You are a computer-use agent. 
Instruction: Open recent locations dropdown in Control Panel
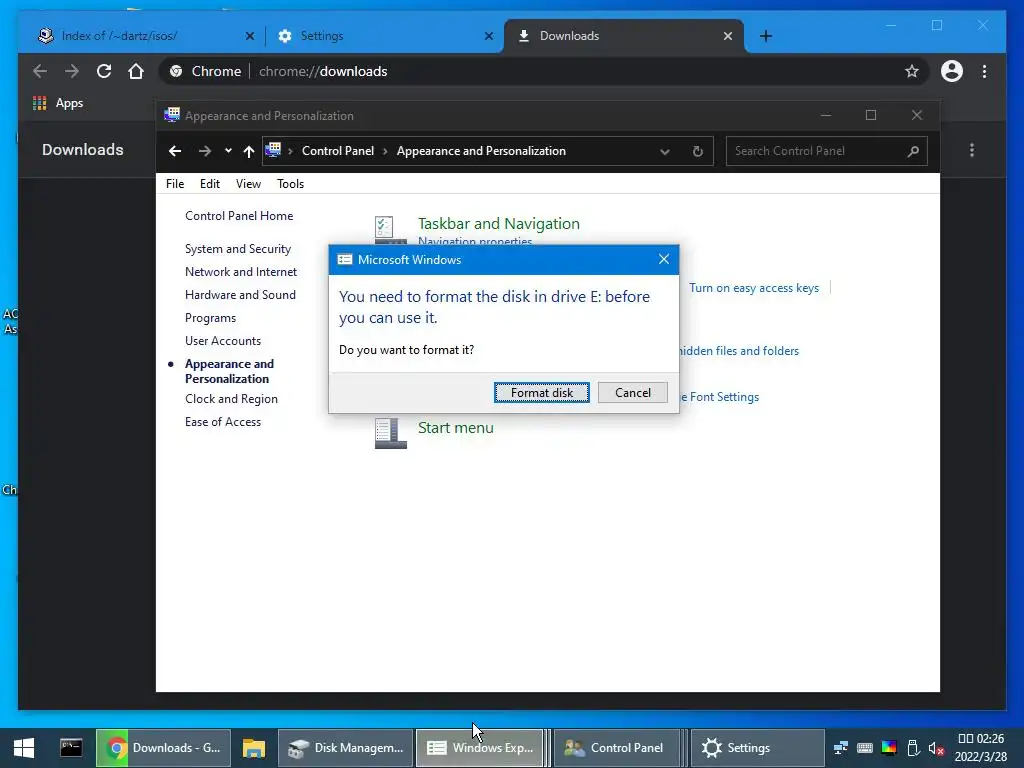pyautogui.click(x=228, y=151)
